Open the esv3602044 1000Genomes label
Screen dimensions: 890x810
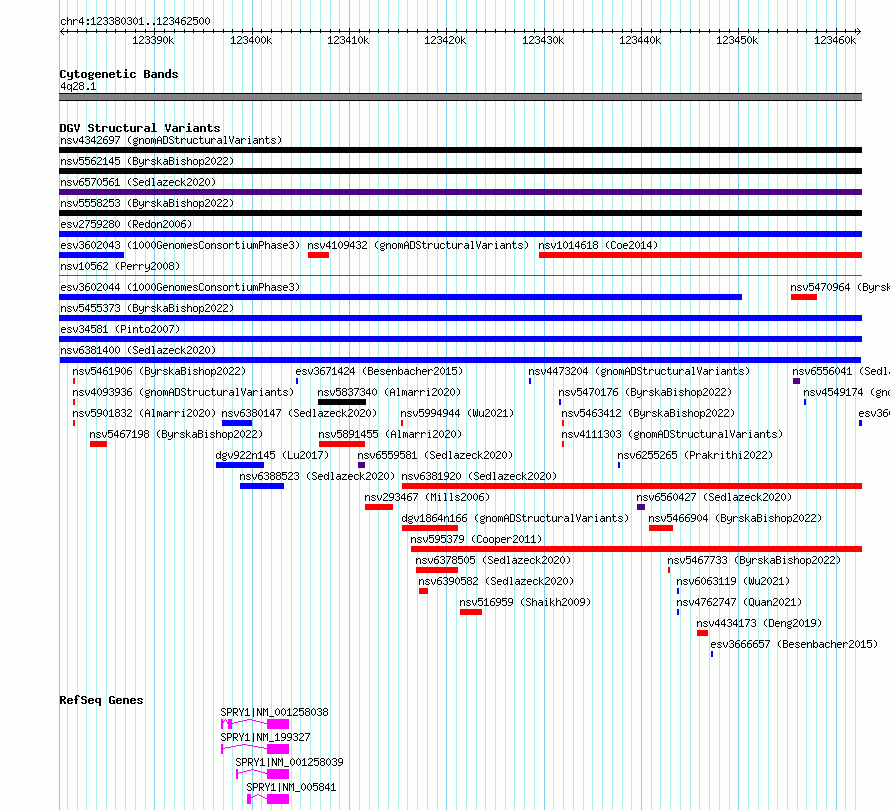[x=180, y=287]
